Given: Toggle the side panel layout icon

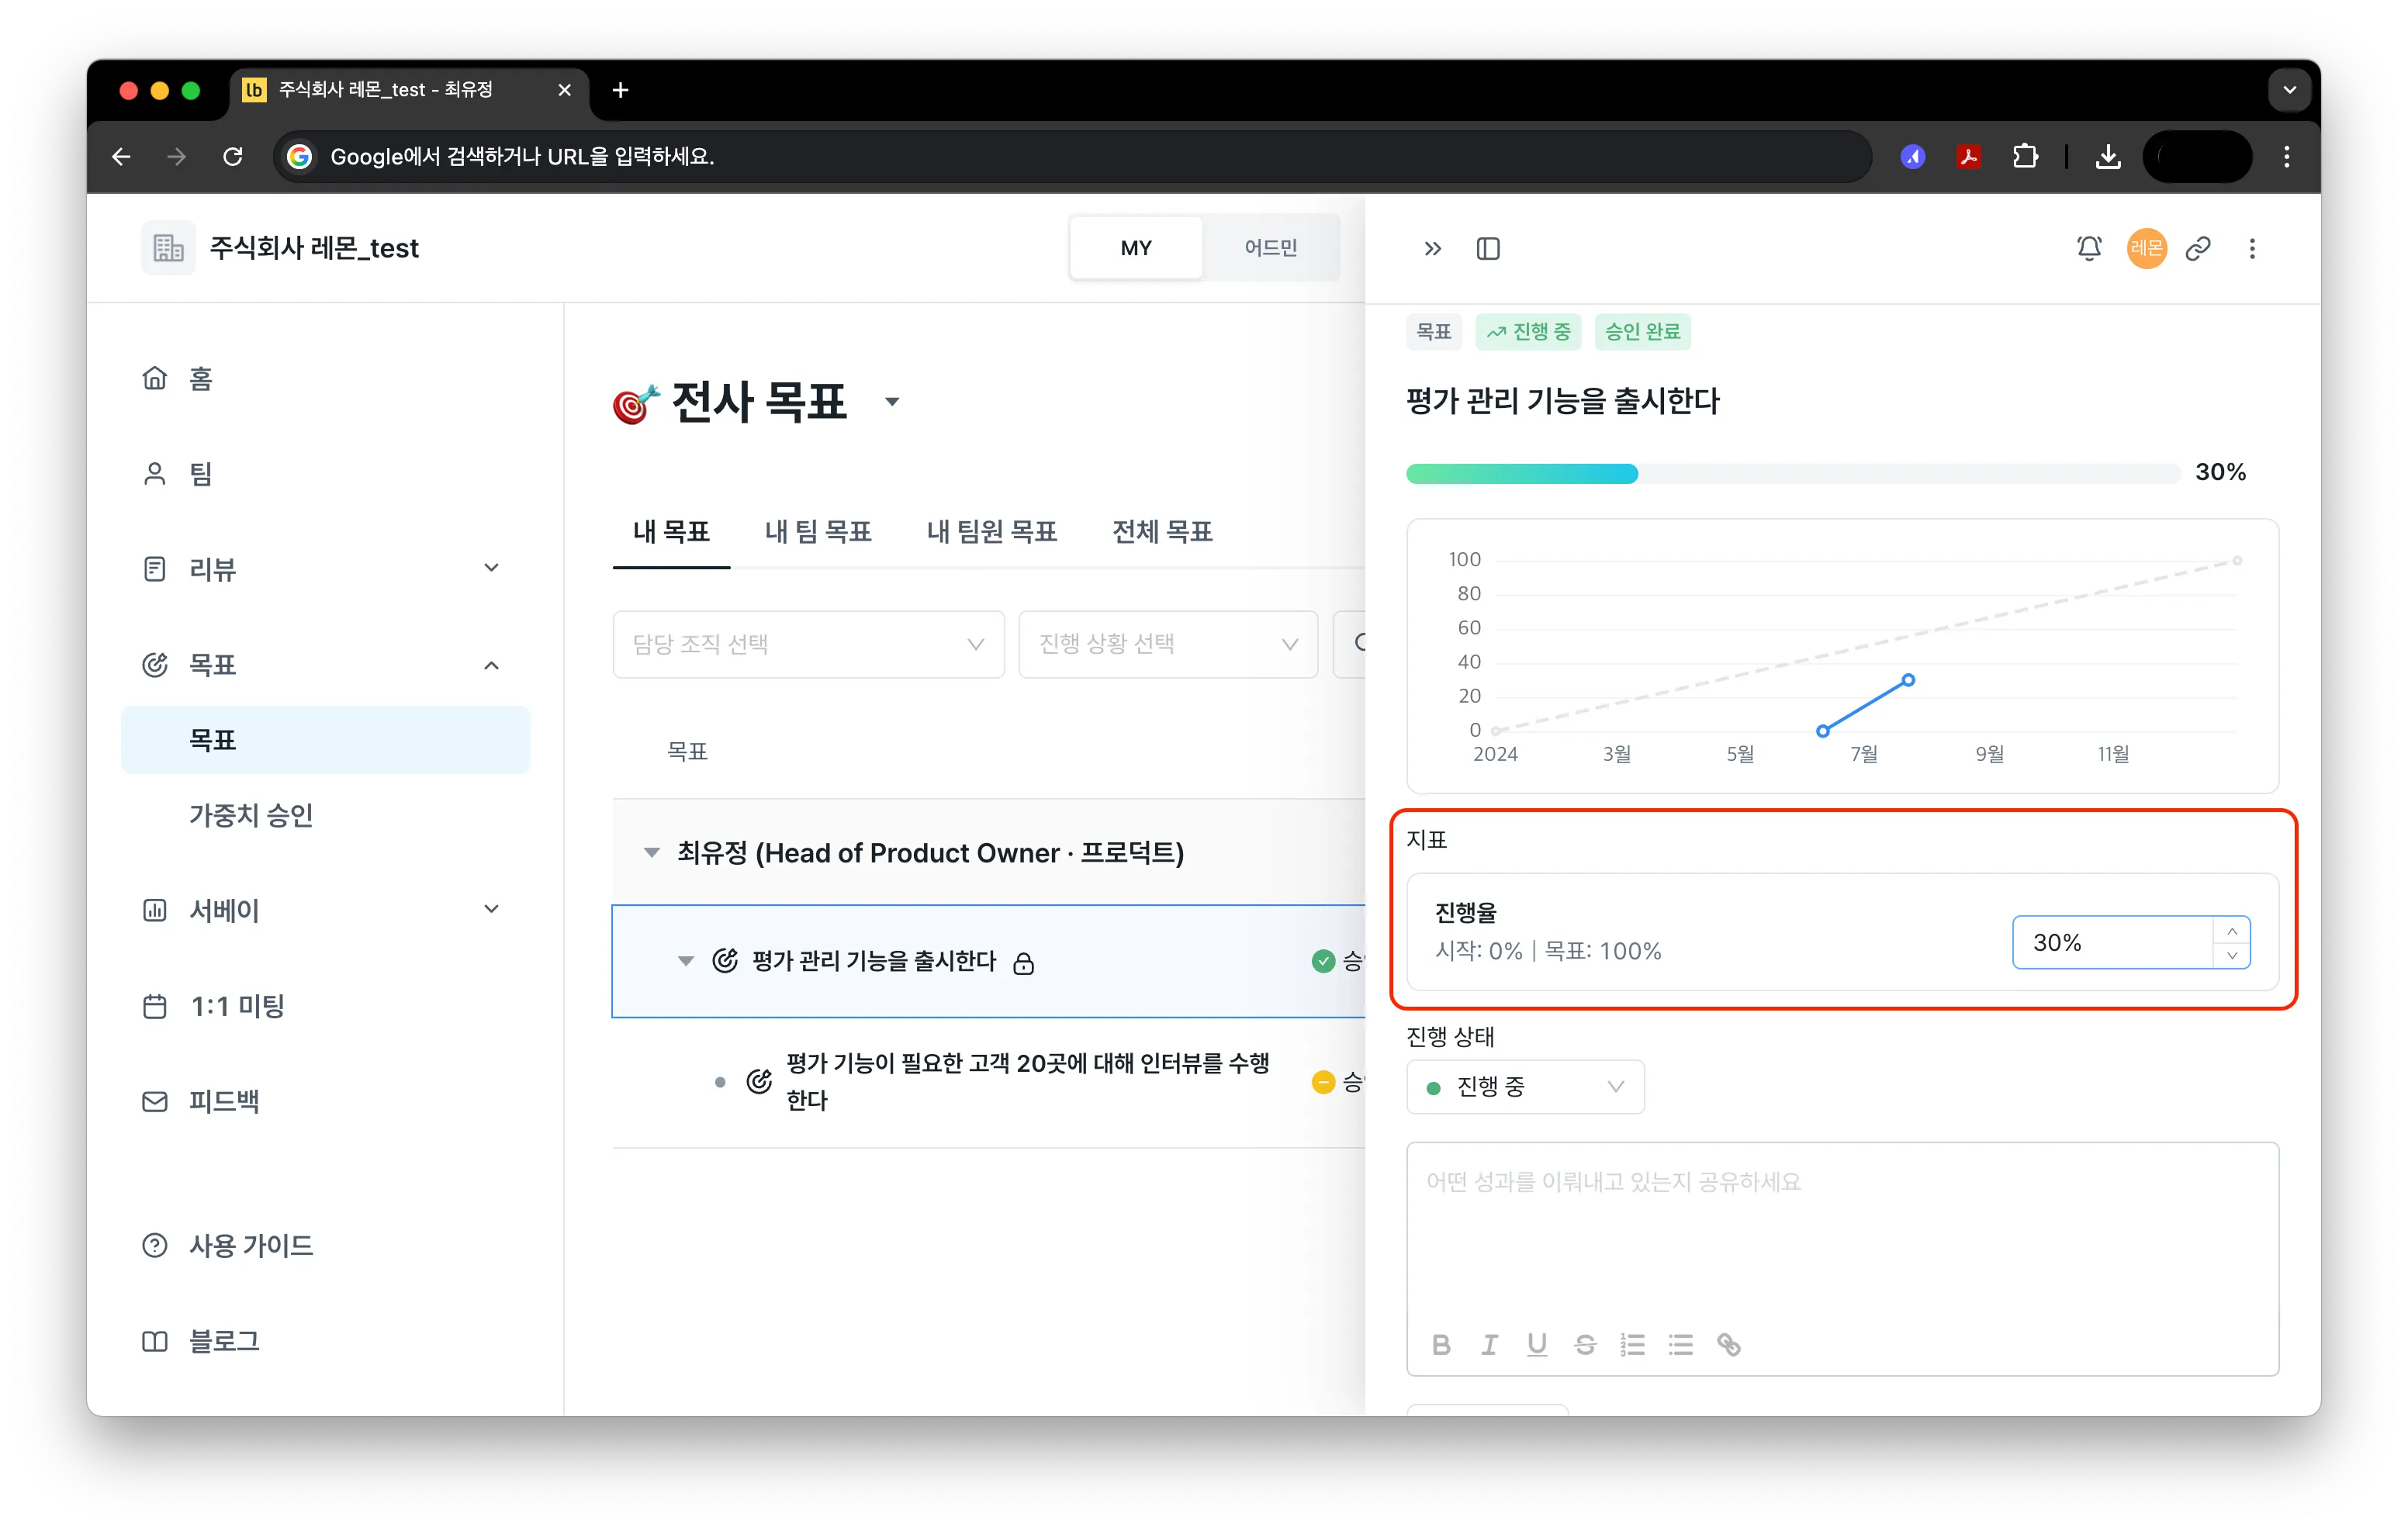Looking at the screenshot, I should coord(1488,248).
